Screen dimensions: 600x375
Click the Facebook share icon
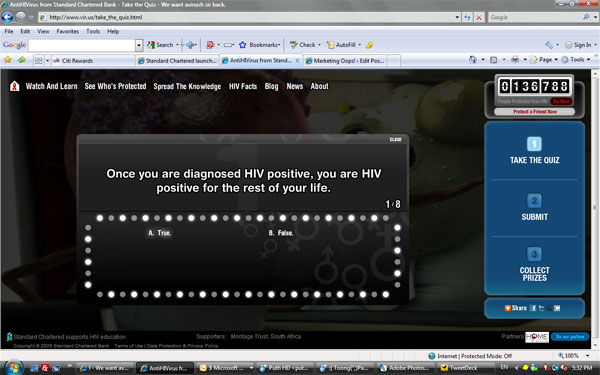(x=533, y=308)
